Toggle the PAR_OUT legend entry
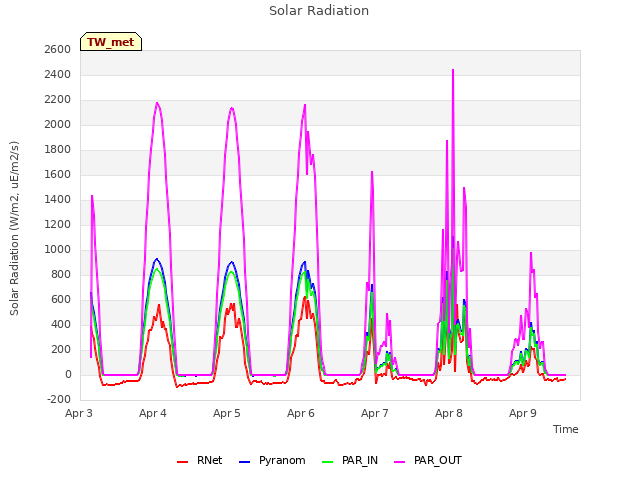This screenshot has width=640, height=480. [428, 460]
